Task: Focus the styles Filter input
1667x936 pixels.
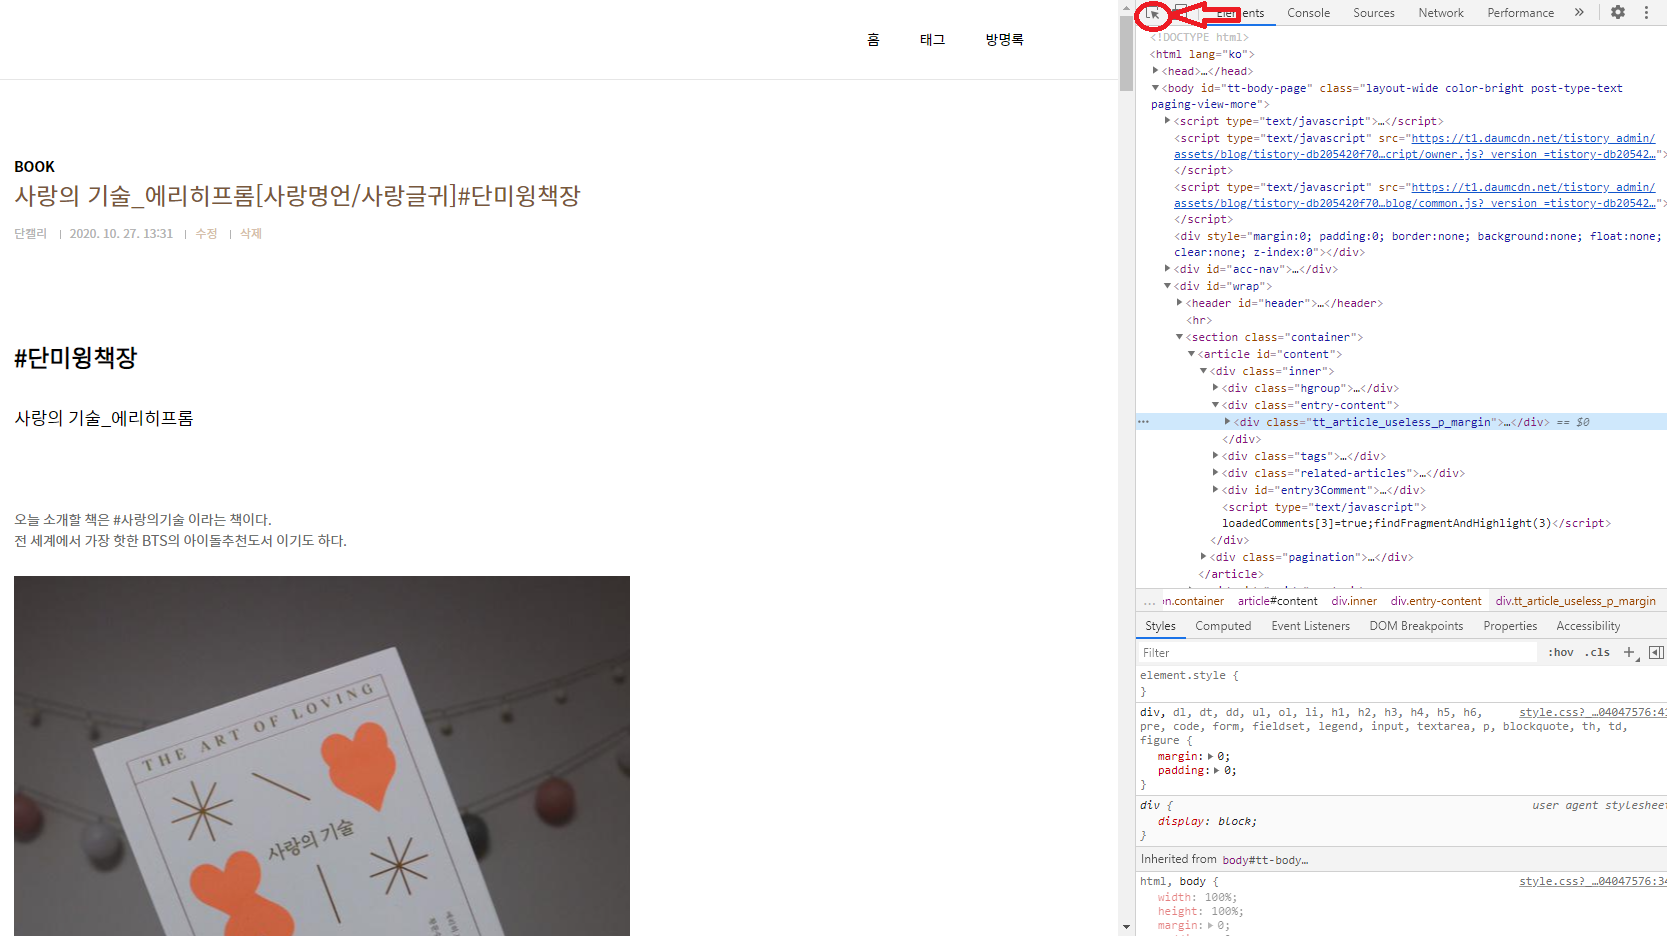Action: 1337,653
